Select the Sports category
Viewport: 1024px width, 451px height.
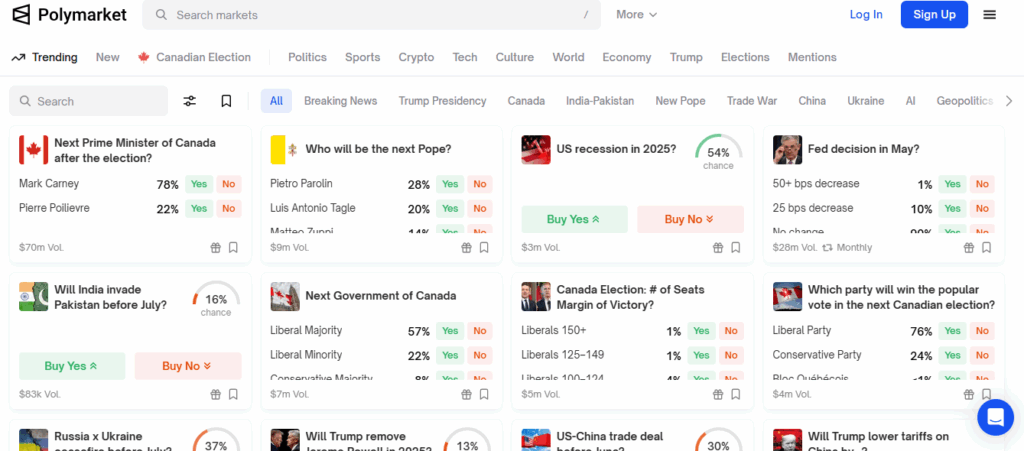click(362, 57)
